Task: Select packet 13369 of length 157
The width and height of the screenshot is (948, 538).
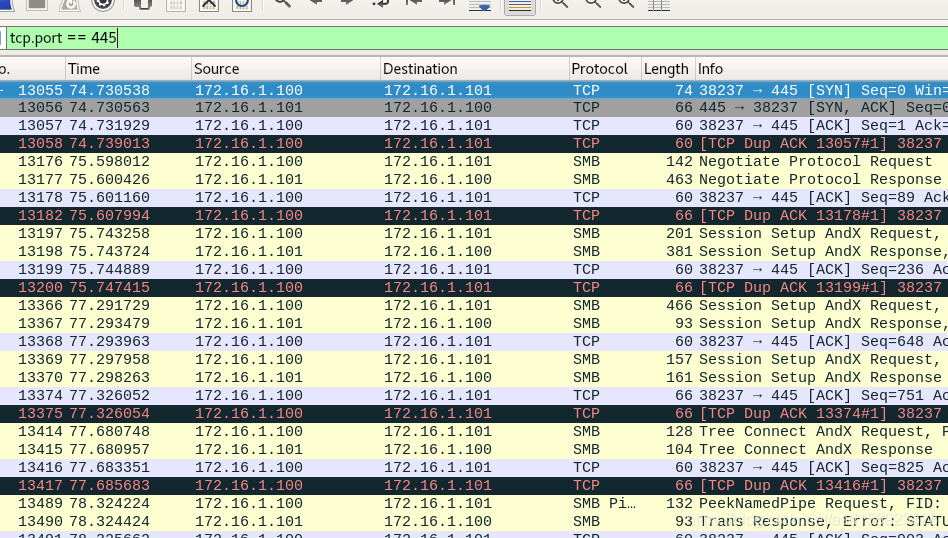Action: [x=474, y=360]
